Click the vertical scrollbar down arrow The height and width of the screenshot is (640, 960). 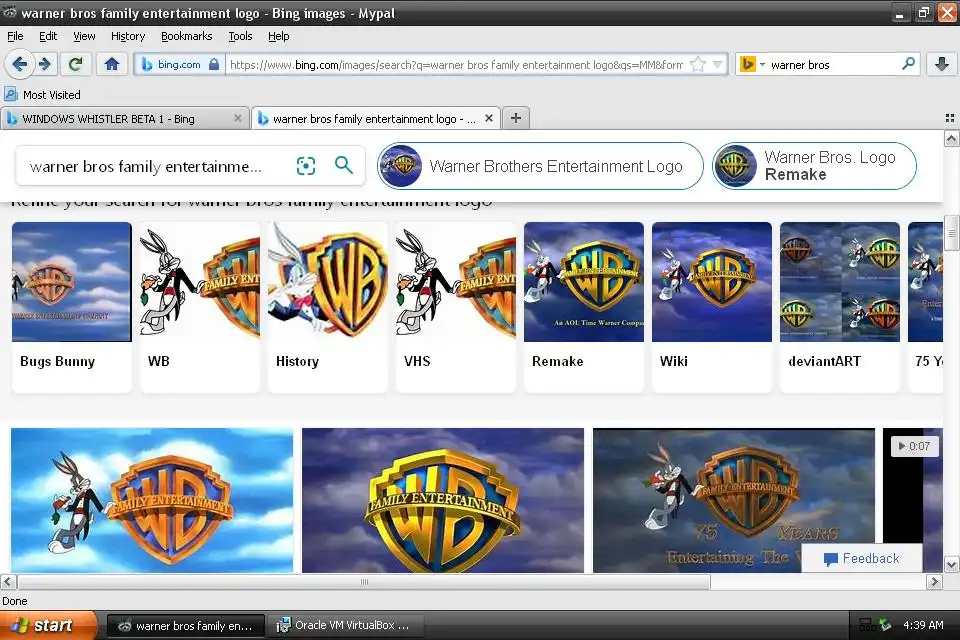pos(951,565)
